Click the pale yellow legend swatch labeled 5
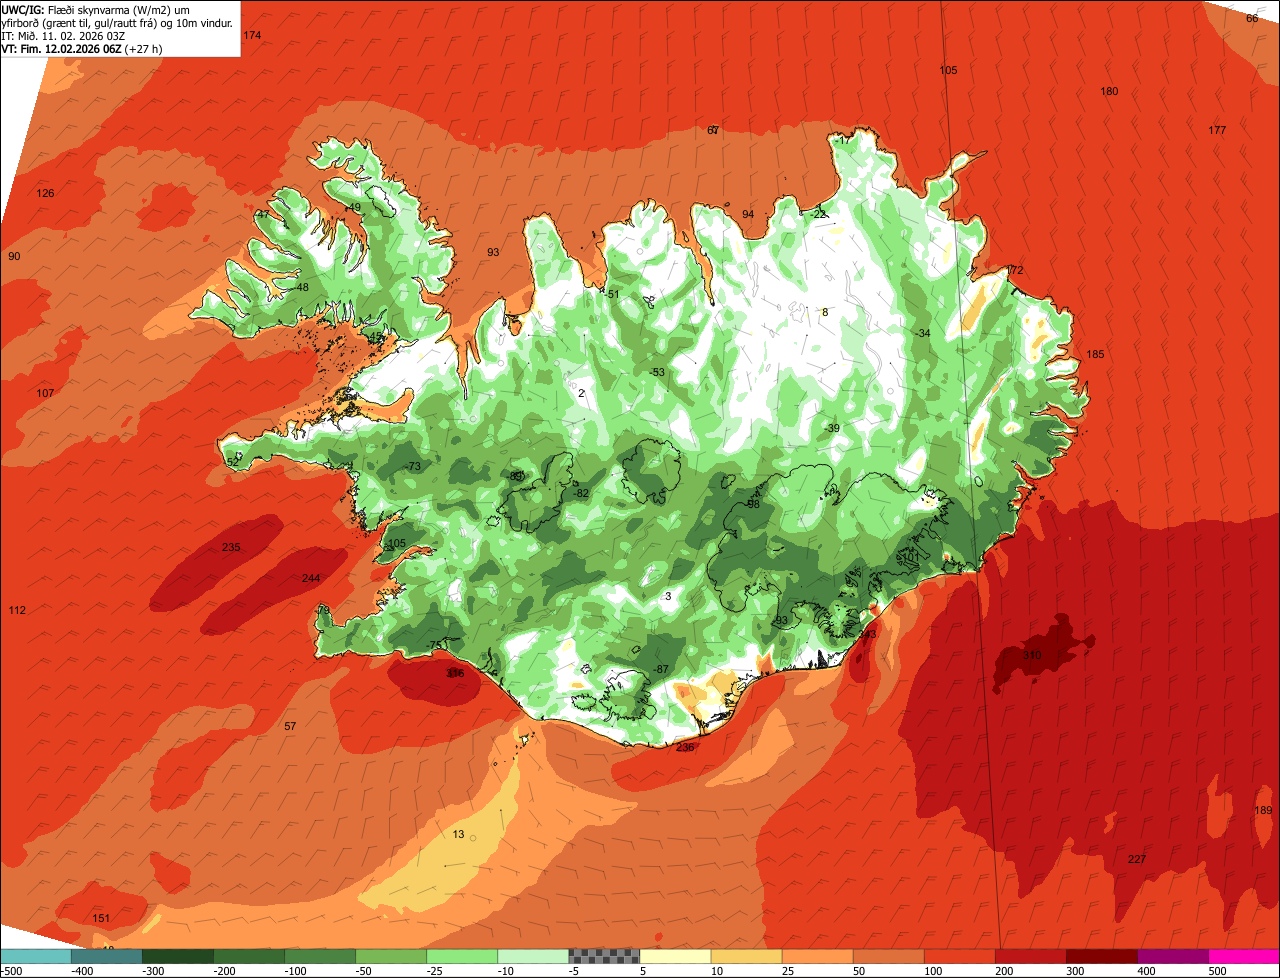 click(x=675, y=956)
